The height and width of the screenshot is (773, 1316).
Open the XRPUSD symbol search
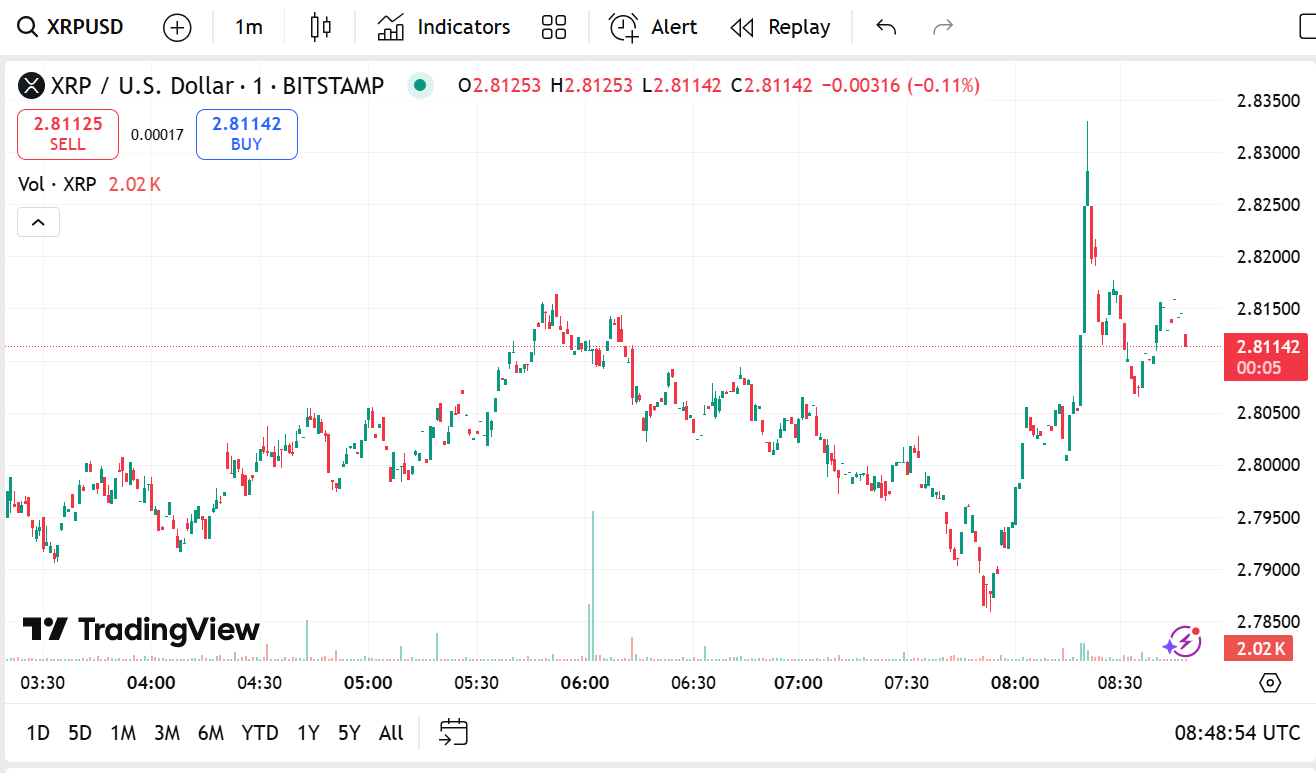tap(72, 27)
